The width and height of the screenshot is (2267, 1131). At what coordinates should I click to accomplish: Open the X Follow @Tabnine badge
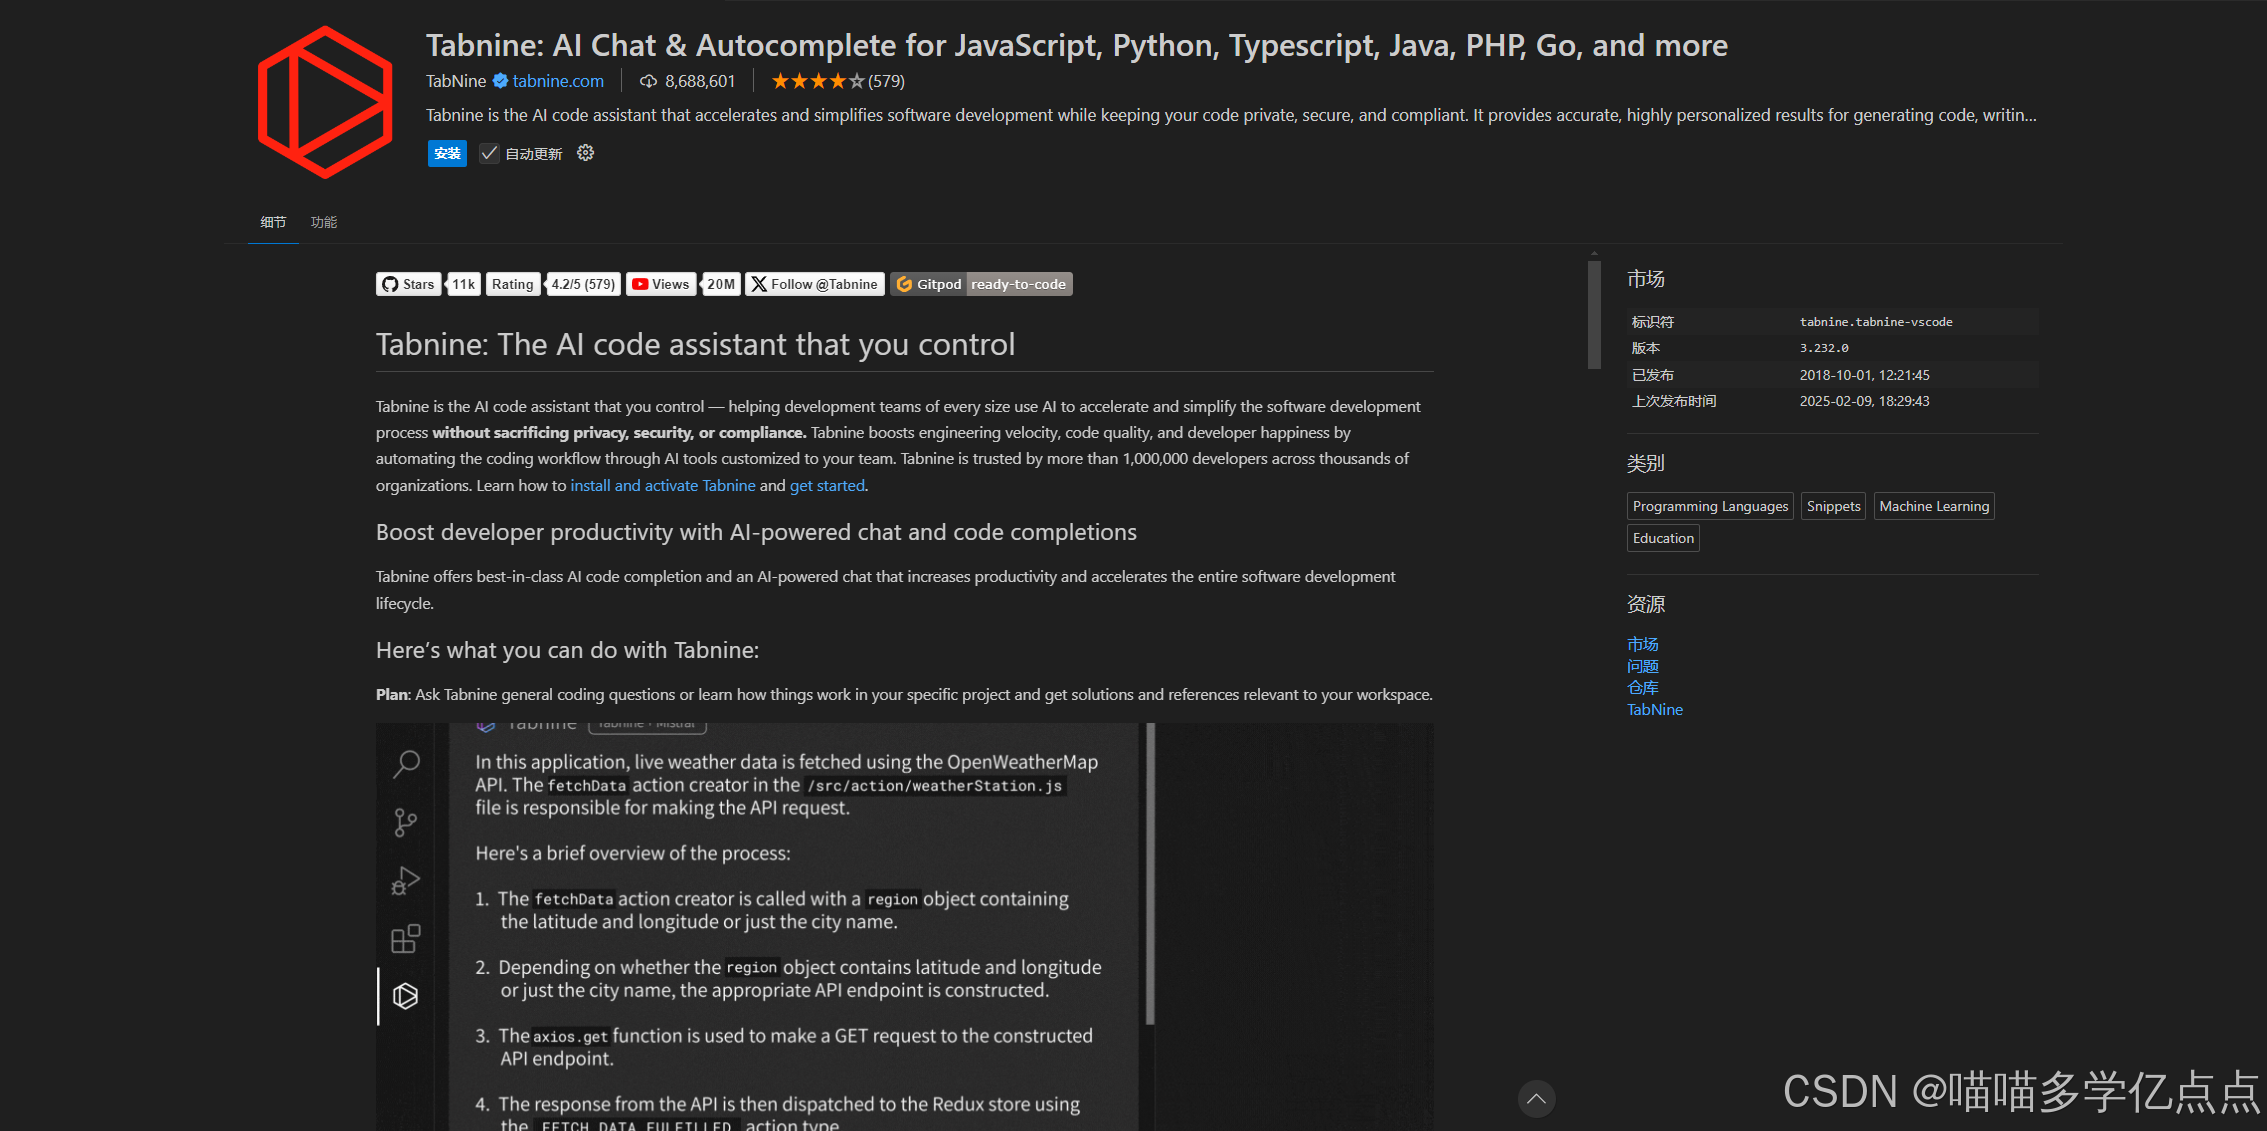click(x=815, y=284)
